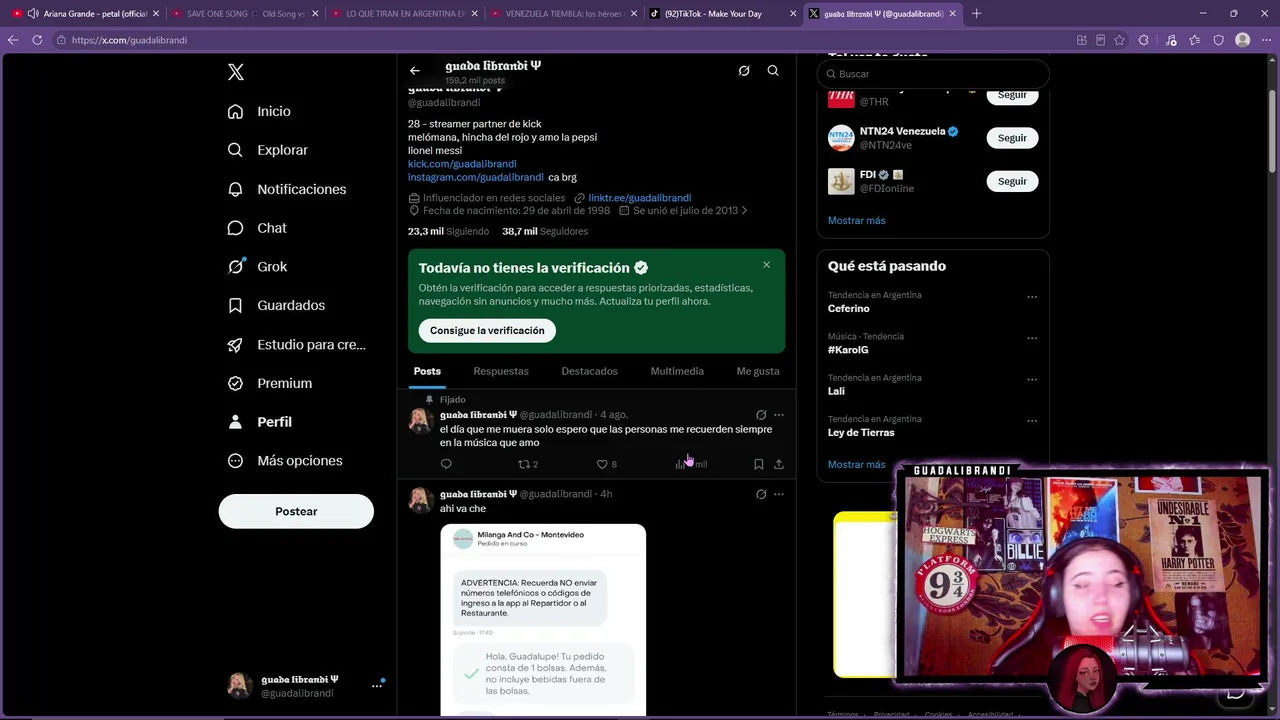Click the Buscar search field

[x=933, y=74]
